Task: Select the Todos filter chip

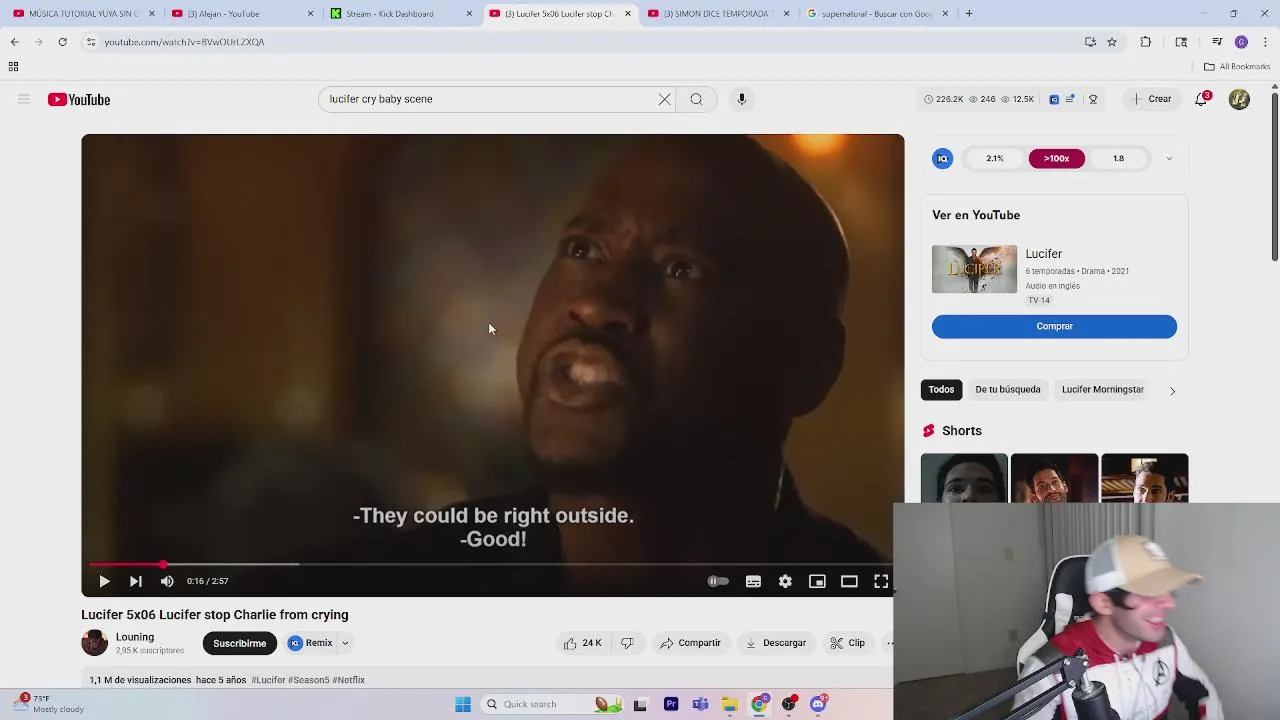Action: click(941, 389)
